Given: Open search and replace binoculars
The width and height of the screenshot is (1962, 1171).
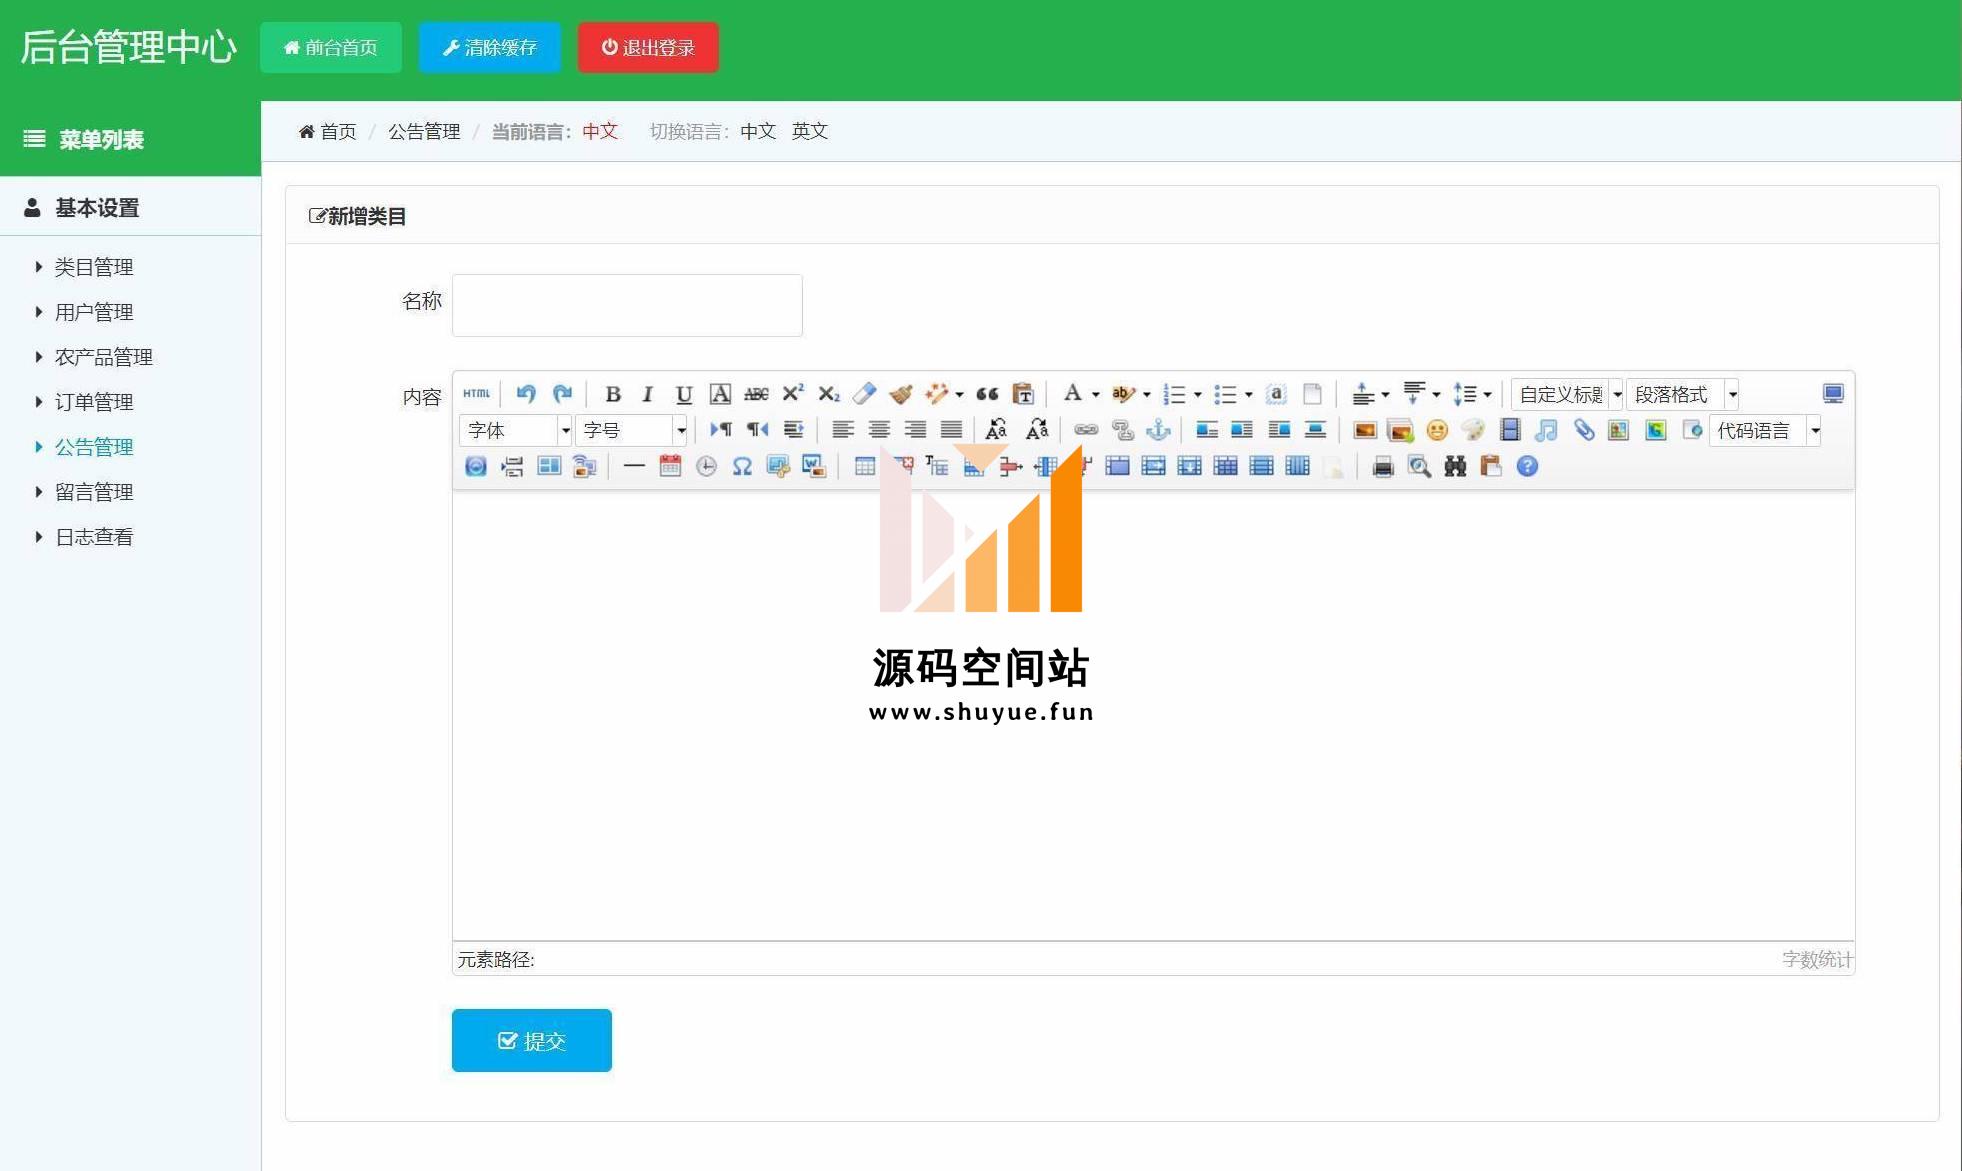Looking at the screenshot, I should (1455, 466).
